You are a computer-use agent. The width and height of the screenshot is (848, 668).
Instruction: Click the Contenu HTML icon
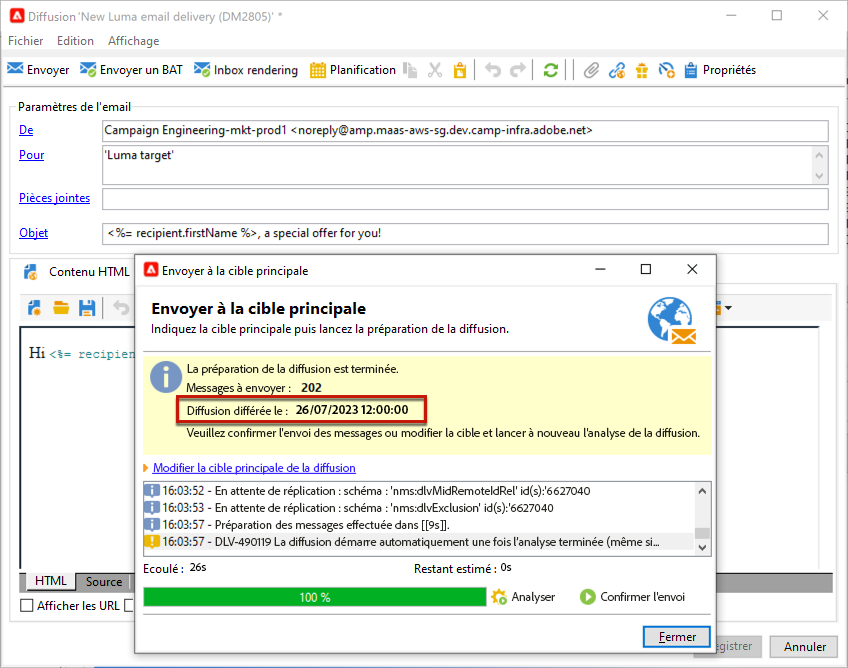[x=31, y=272]
